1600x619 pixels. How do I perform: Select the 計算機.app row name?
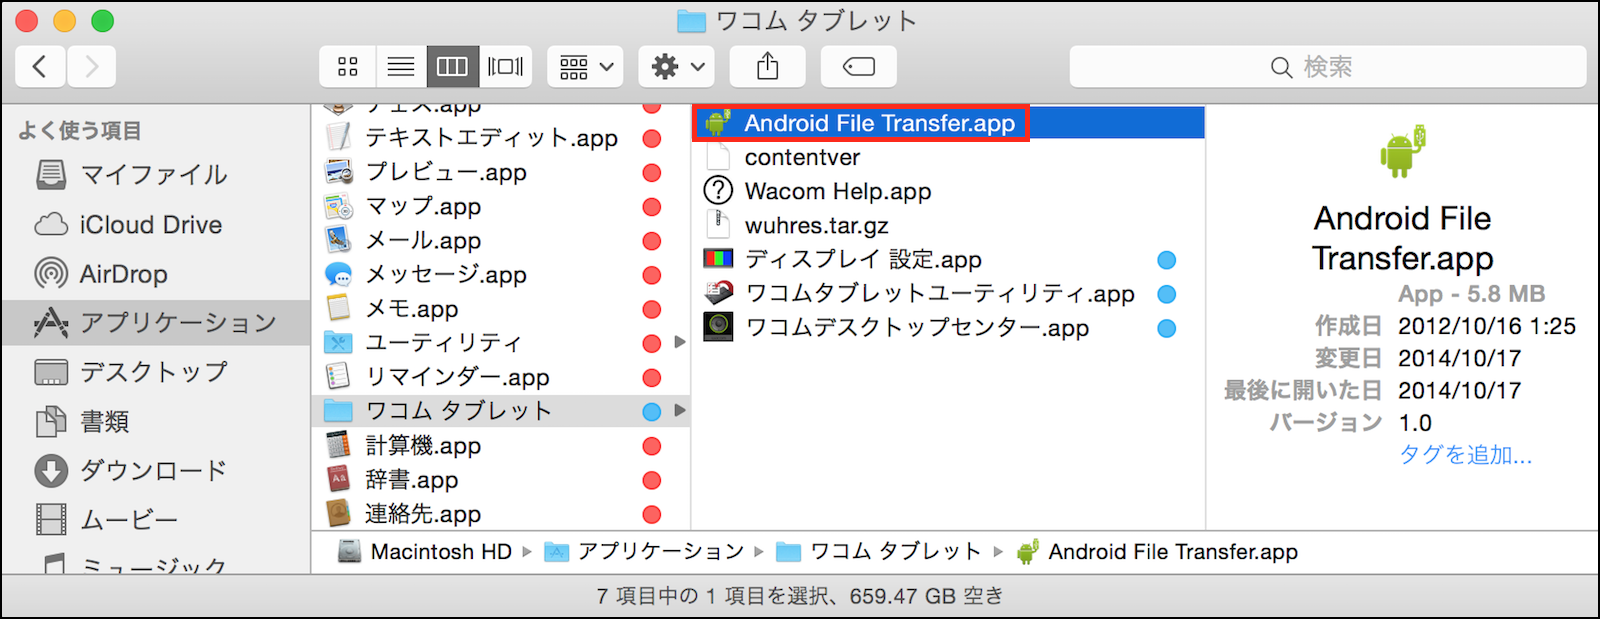point(423,446)
